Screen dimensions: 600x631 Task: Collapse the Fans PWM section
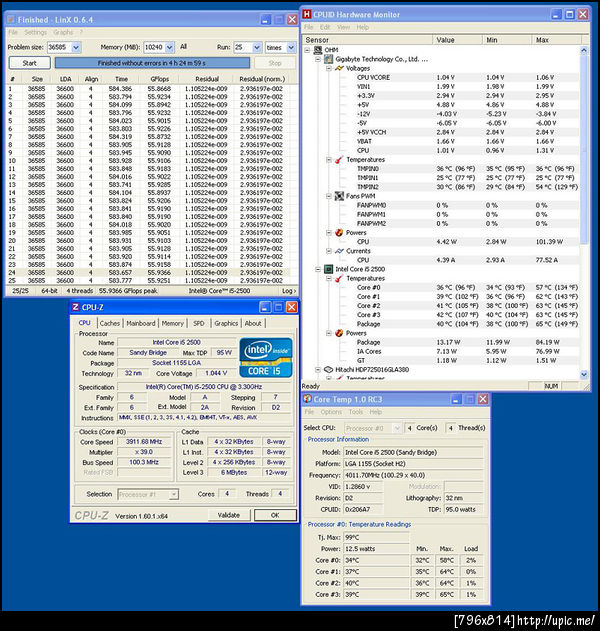[x=329, y=196]
